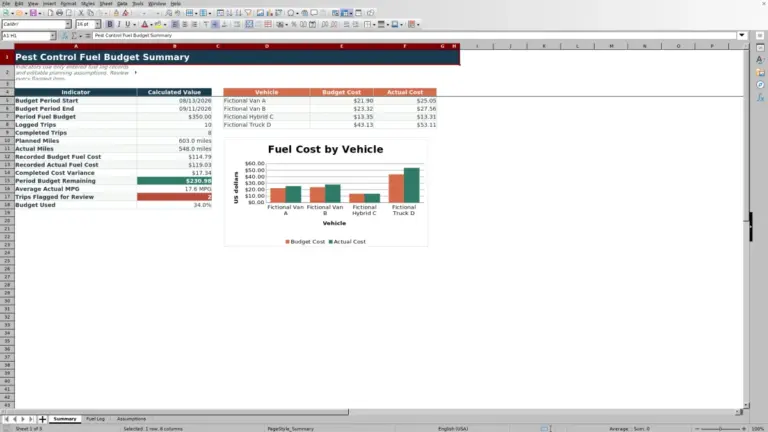
Task: Click the Save document icon
Action: click(x=33, y=13)
